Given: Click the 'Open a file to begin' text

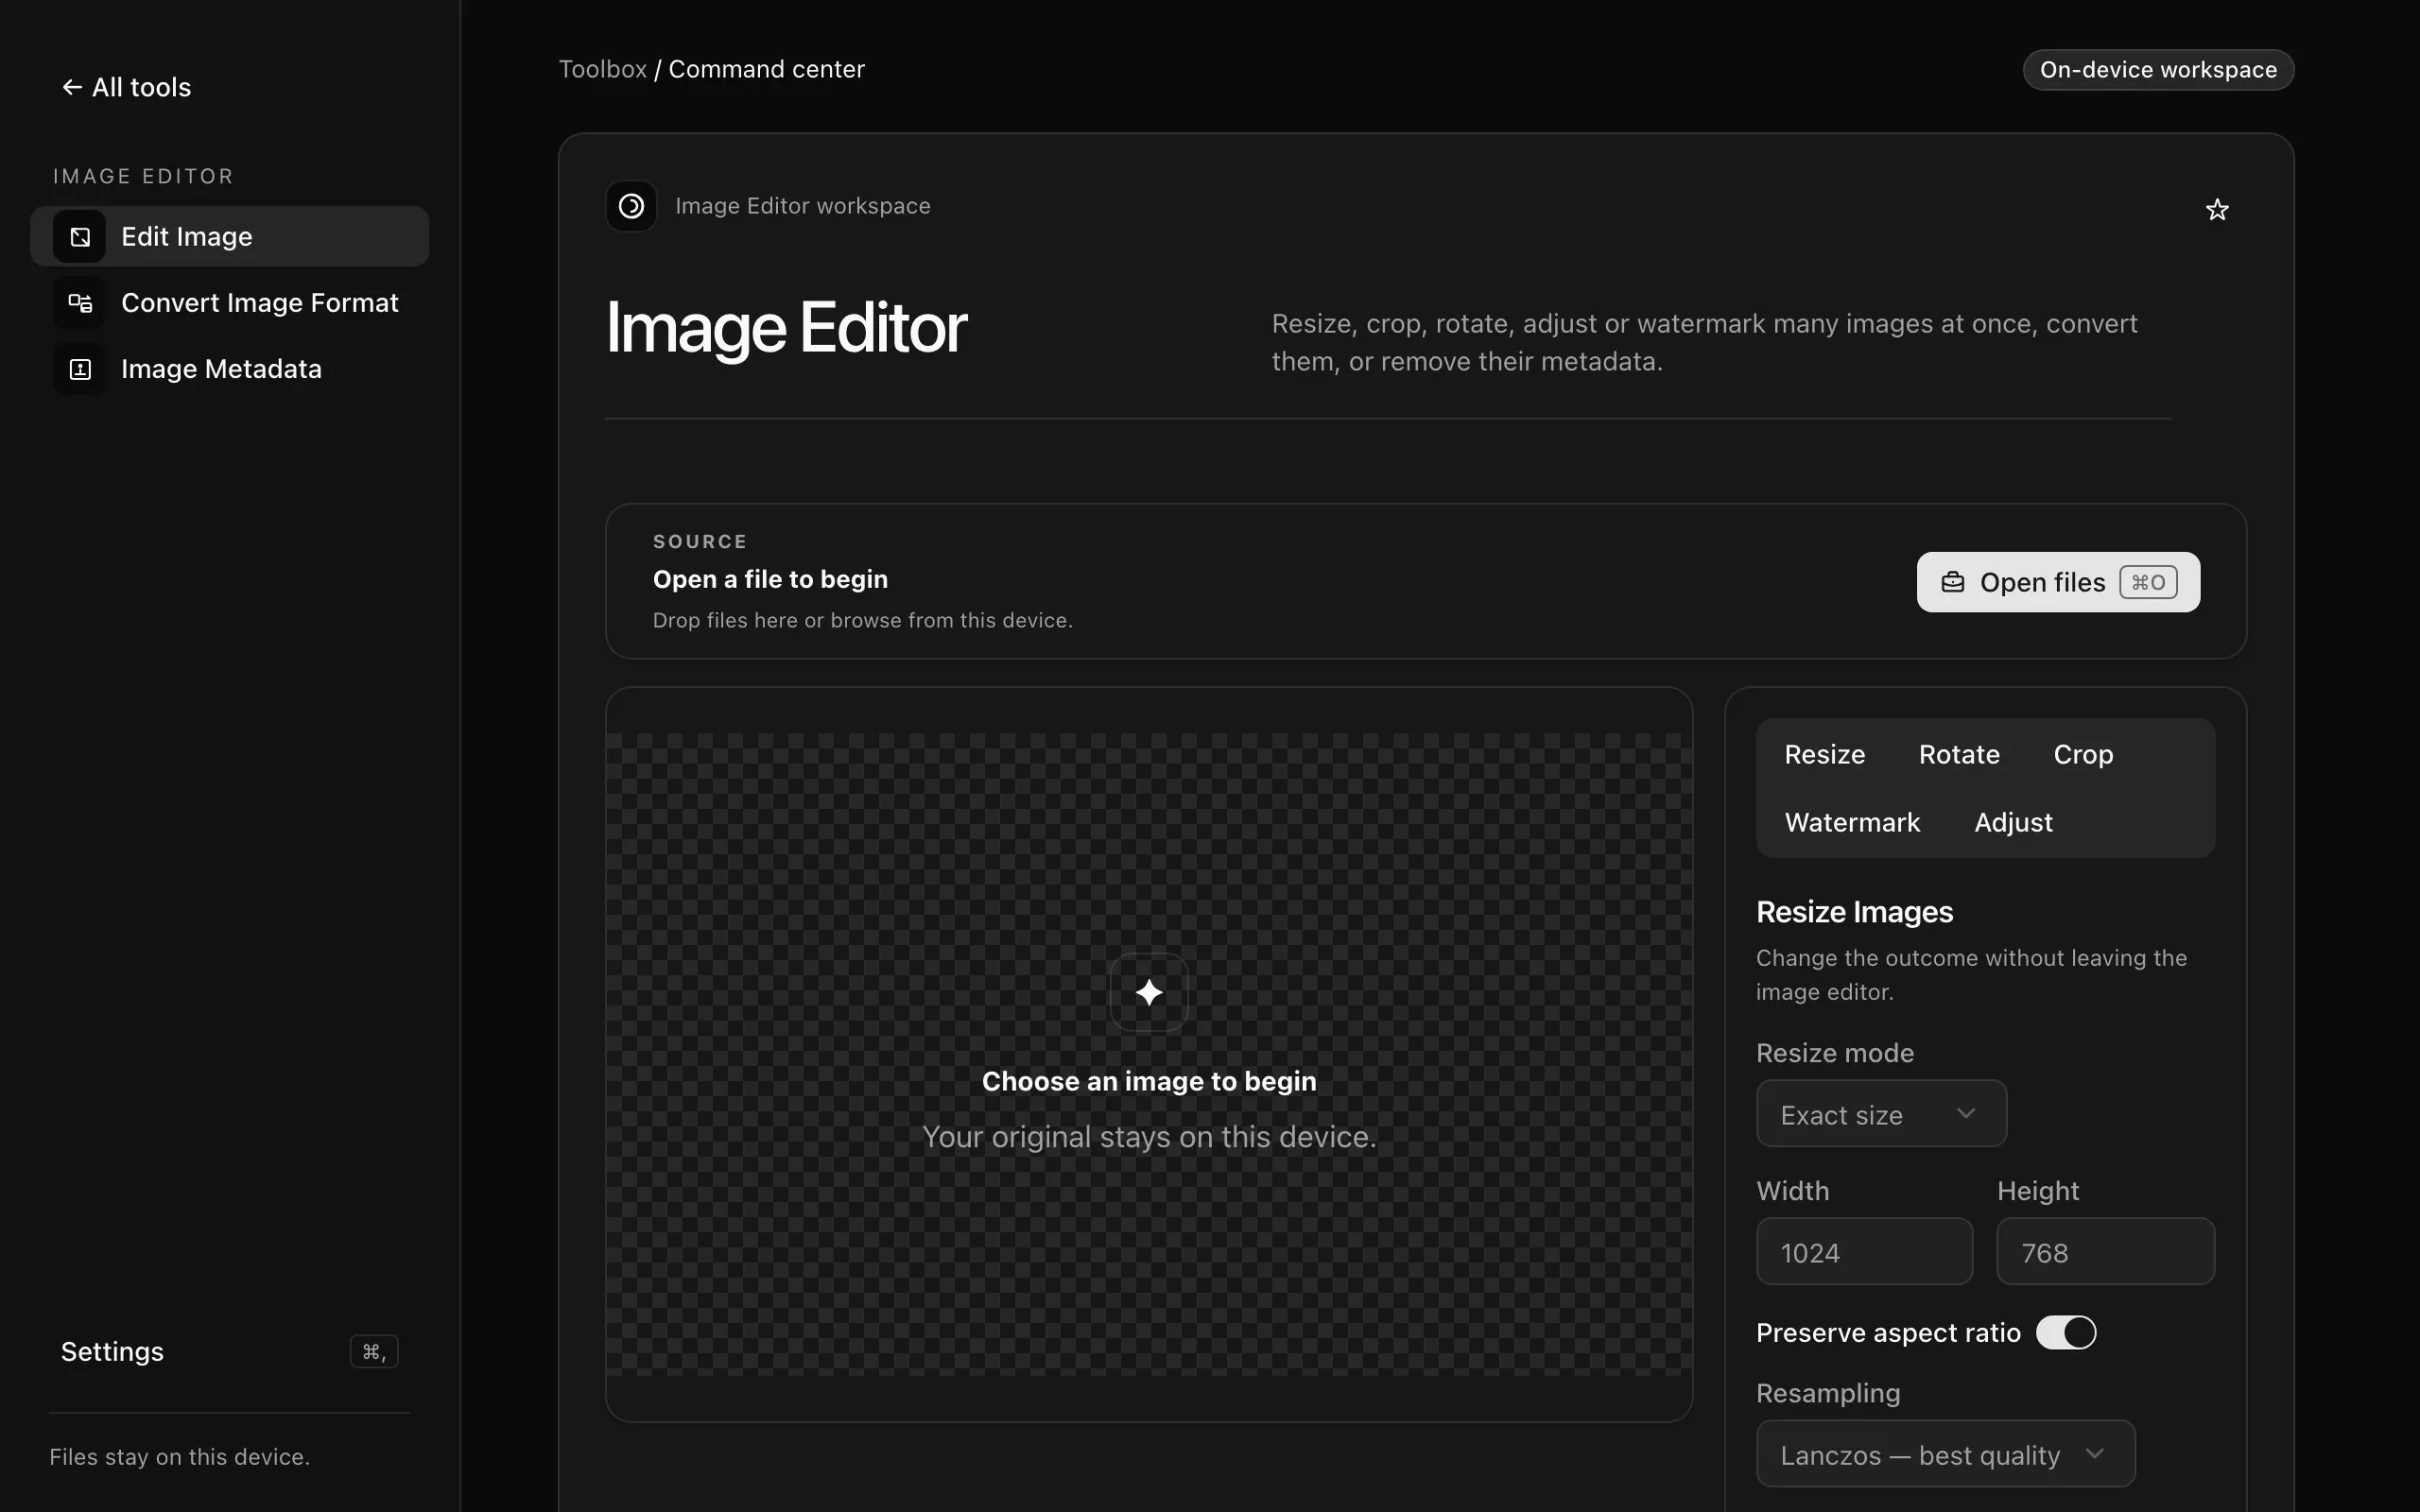Looking at the screenshot, I should [x=770, y=580].
